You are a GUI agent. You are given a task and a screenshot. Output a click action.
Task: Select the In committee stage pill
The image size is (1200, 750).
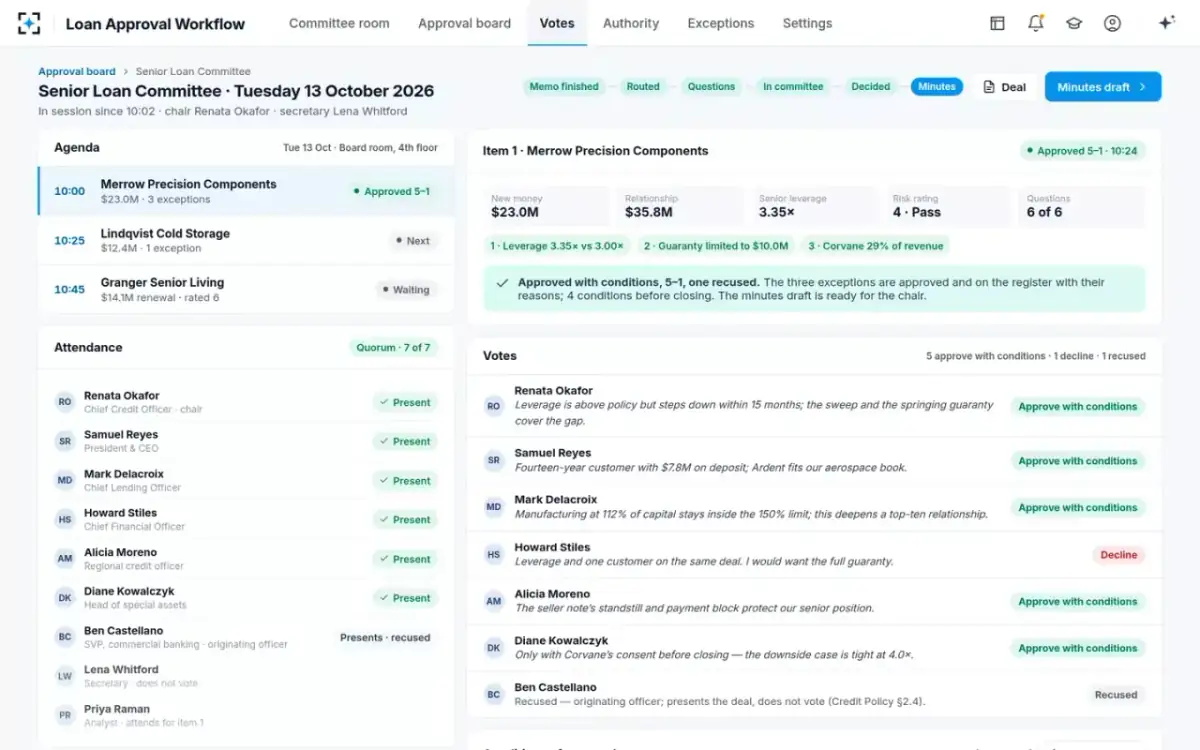tap(793, 87)
